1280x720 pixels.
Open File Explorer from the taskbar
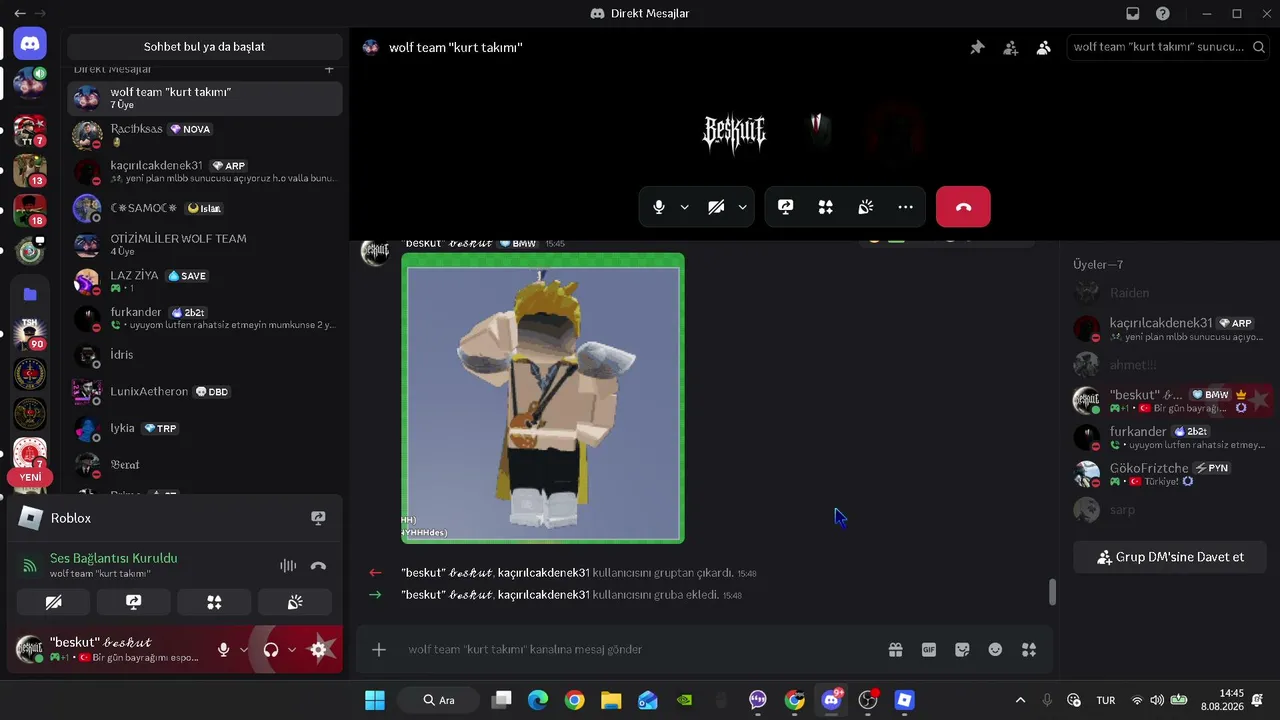pyautogui.click(x=611, y=700)
